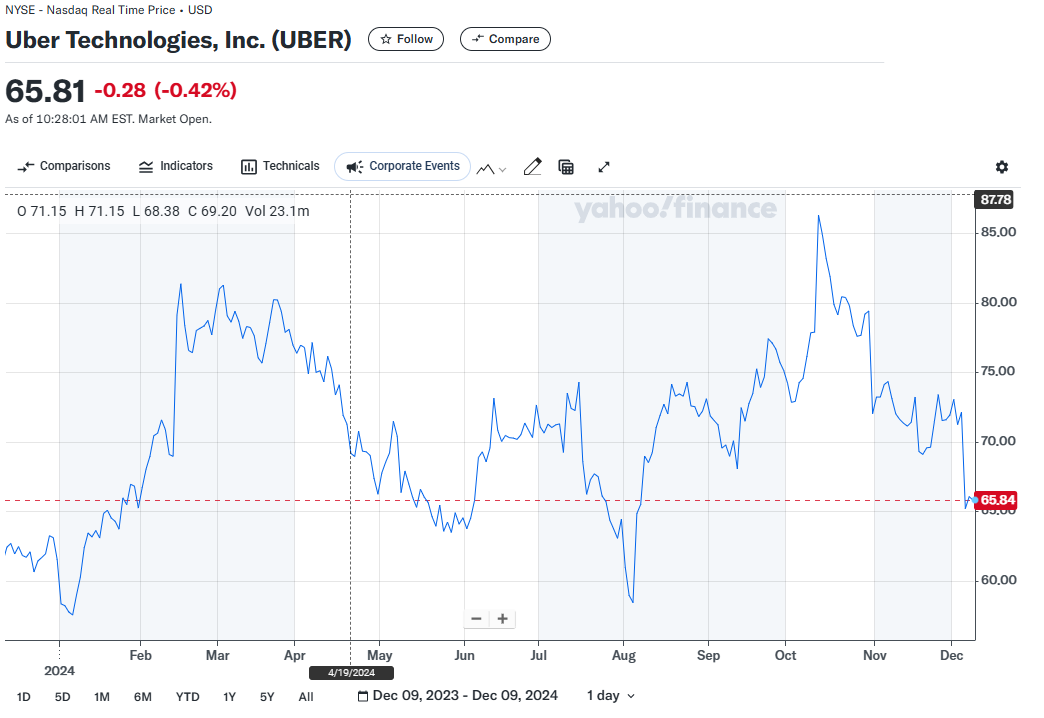Image resolution: width=1044 pixels, height=718 pixels.
Task: Select the 6M time range
Action: point(142,697)
